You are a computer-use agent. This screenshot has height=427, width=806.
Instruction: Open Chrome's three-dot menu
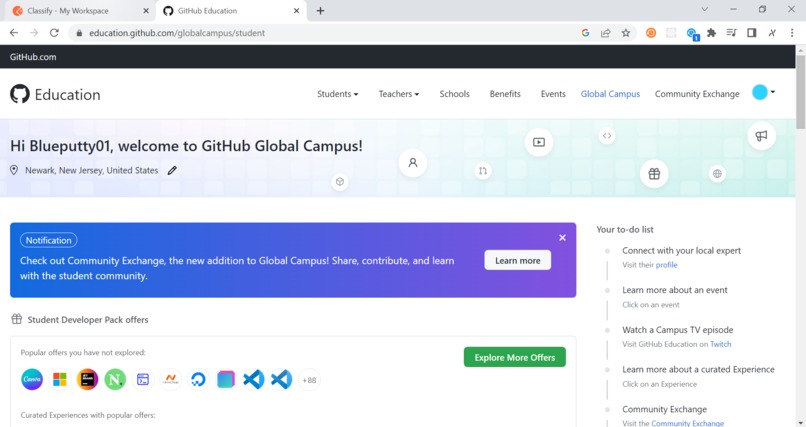tap(792, 33)
